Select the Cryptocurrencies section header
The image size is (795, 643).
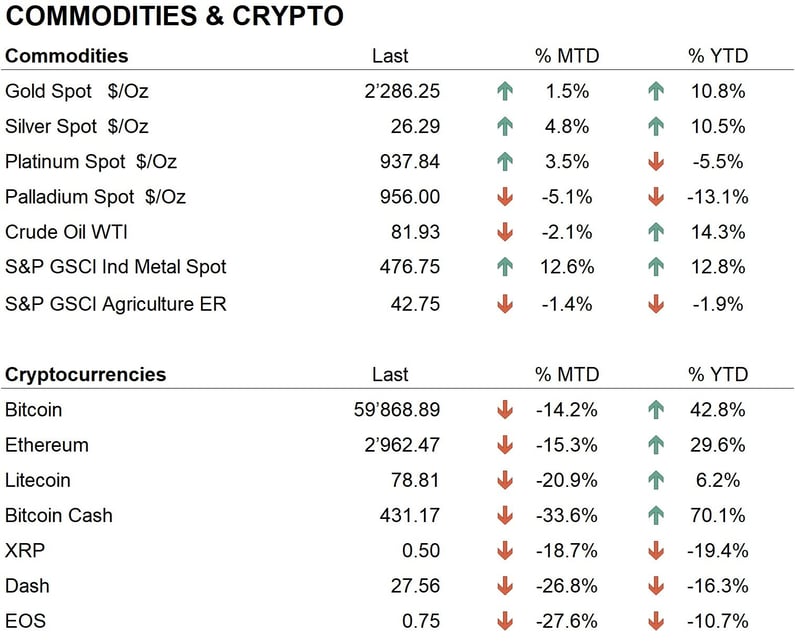86,375
